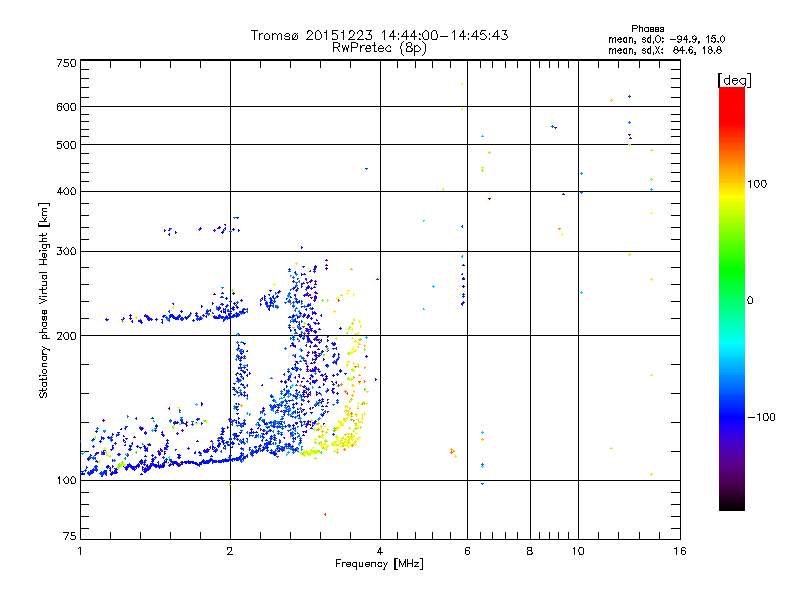
Task: Click the y-axis tick label "200"
Action: [x=66, y=336]
